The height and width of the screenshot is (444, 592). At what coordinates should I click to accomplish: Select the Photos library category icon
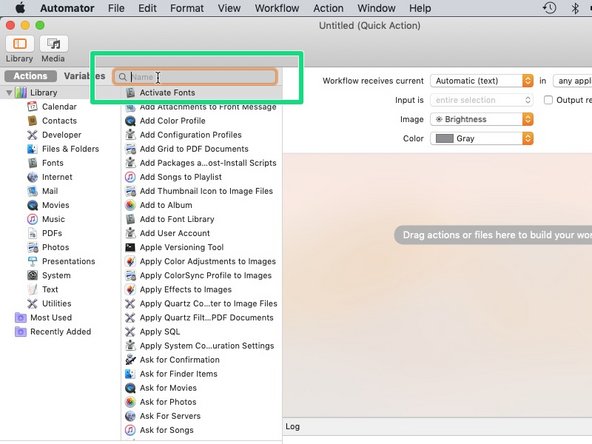tap(32, 247)
